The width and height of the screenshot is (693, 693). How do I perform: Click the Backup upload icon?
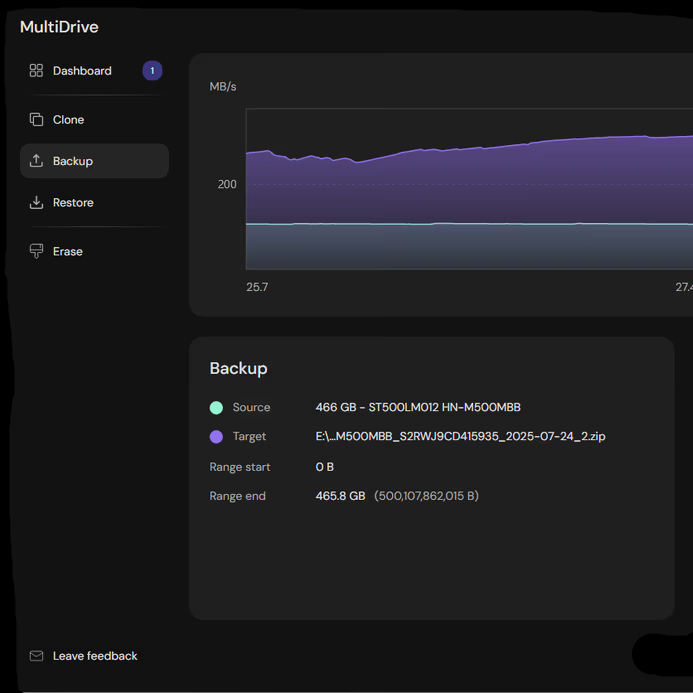pos(36,161)
